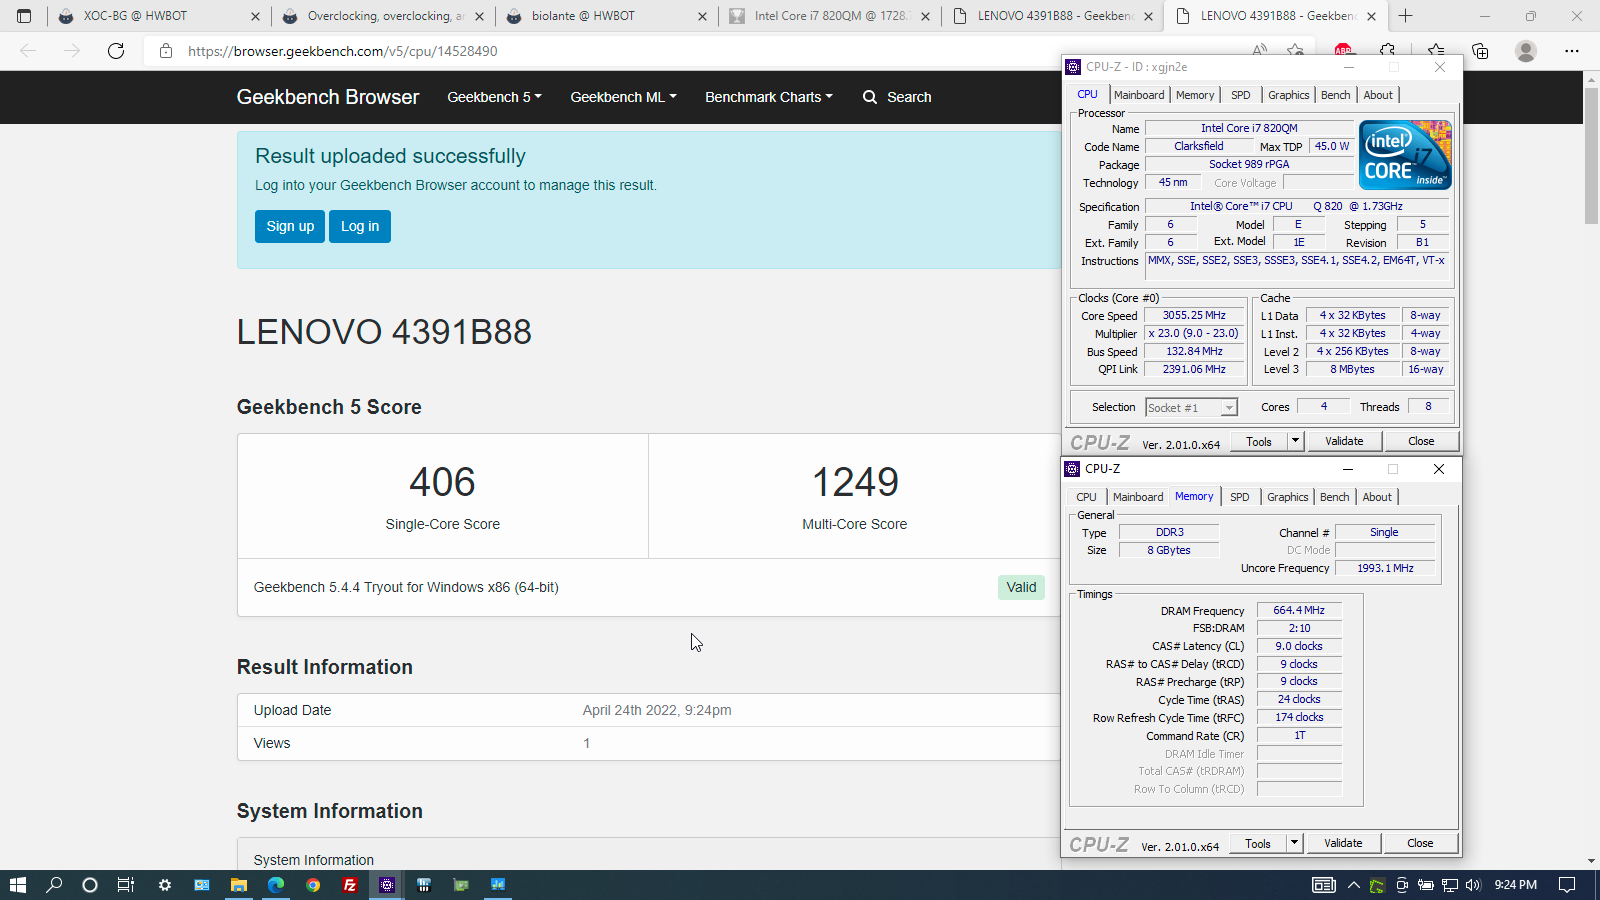This screenshot has height=900, width=1600.
Task: Open the tab actions menu icon
Action: (x=24, y=16)
